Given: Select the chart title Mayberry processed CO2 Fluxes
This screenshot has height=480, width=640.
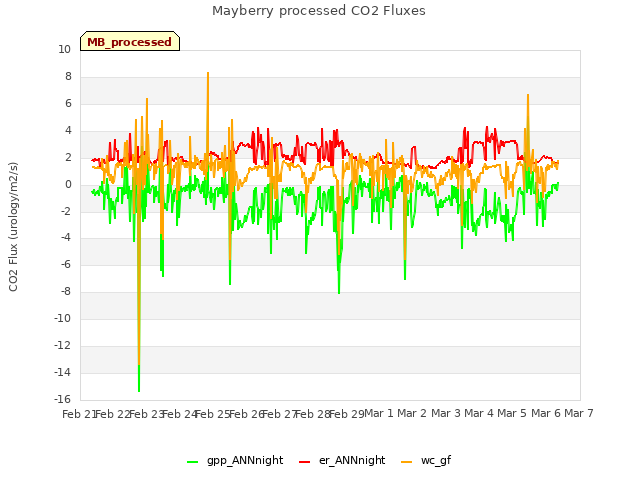Looking at the screenshot, I should tap(319, 11).
